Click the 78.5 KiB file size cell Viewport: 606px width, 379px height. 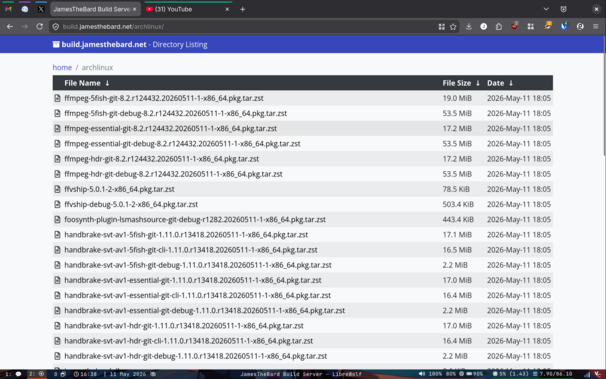[x=456, y=189]
